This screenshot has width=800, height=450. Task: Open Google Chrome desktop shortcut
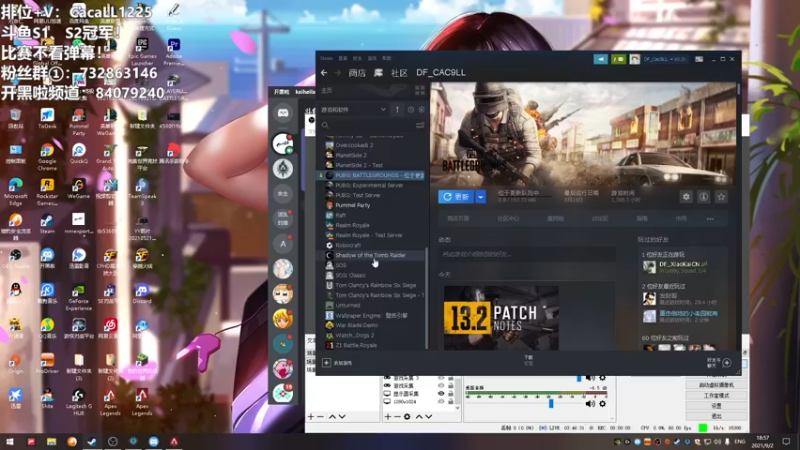click(x=47, y=155)
